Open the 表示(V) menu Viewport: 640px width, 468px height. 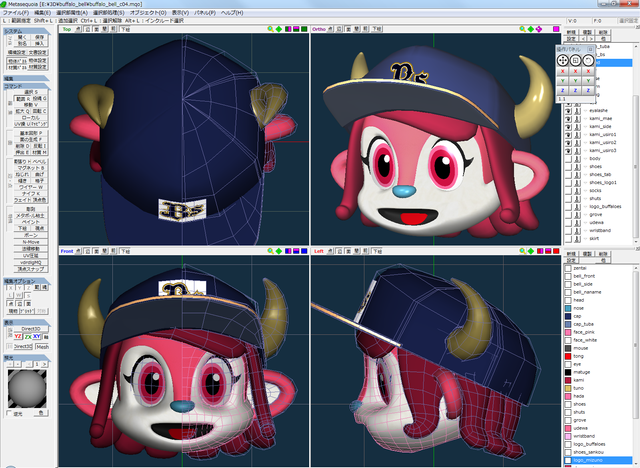(x=180, y=13)
